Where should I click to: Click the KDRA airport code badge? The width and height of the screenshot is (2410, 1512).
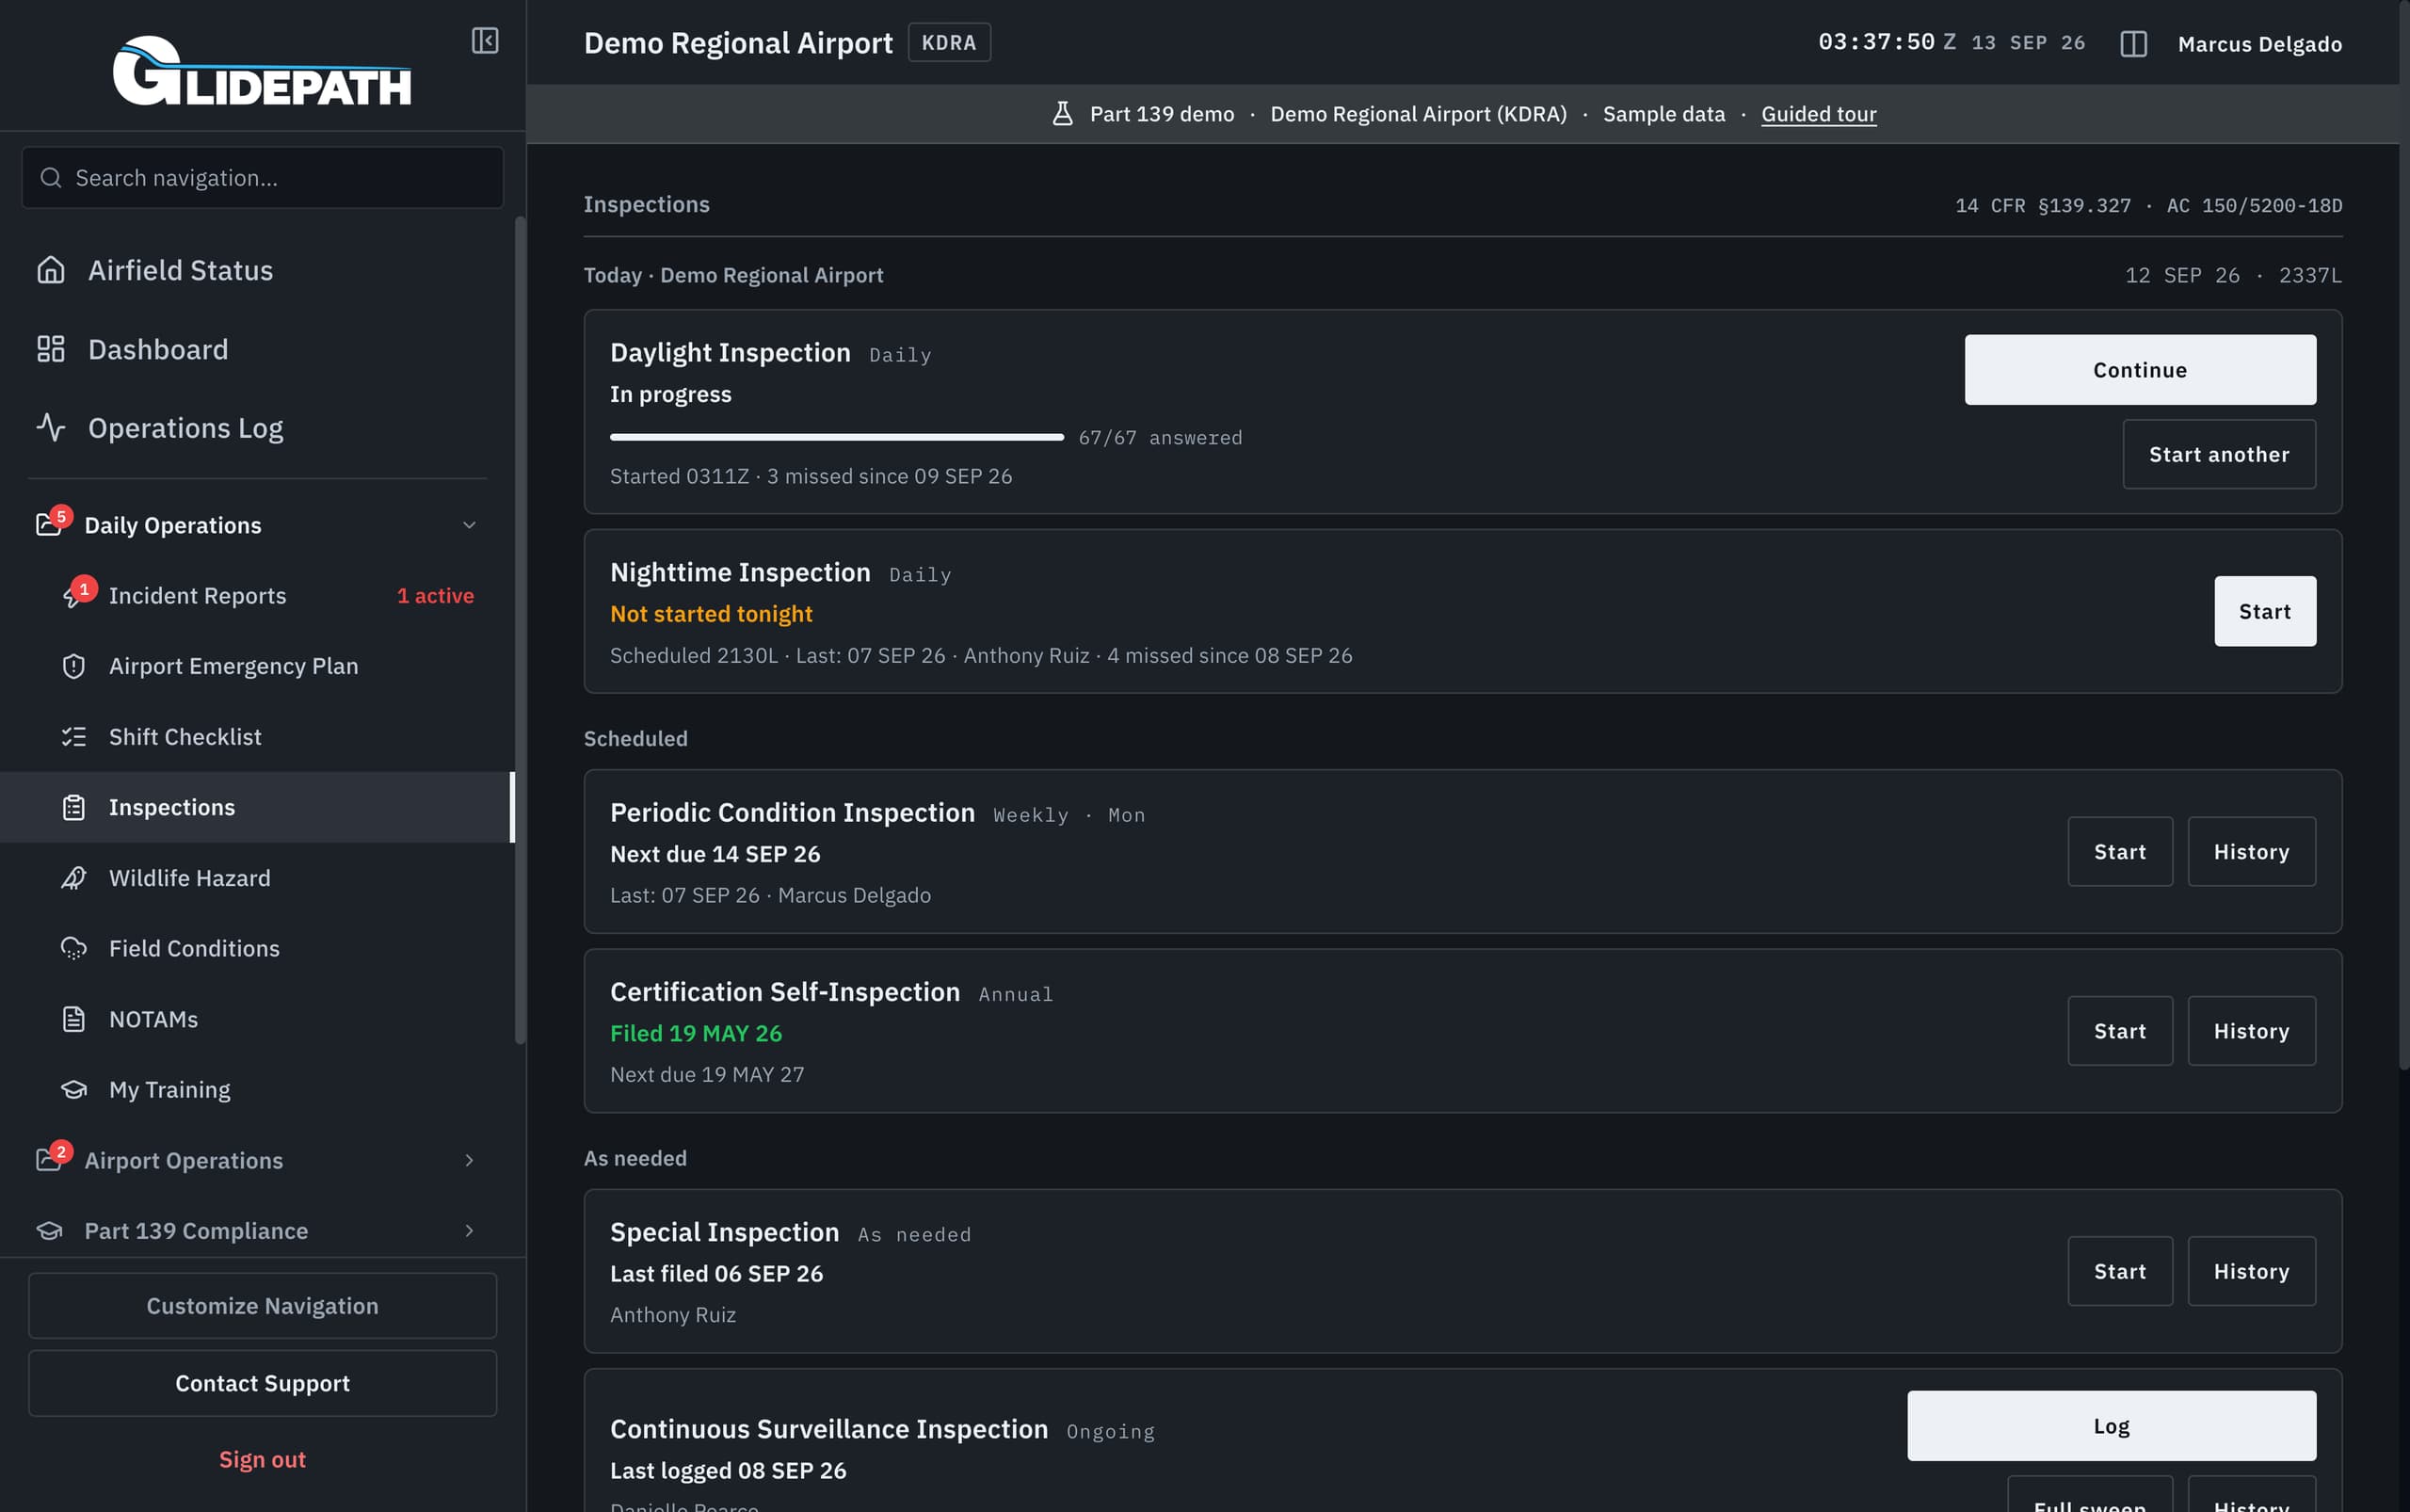(x=948, y=43)
